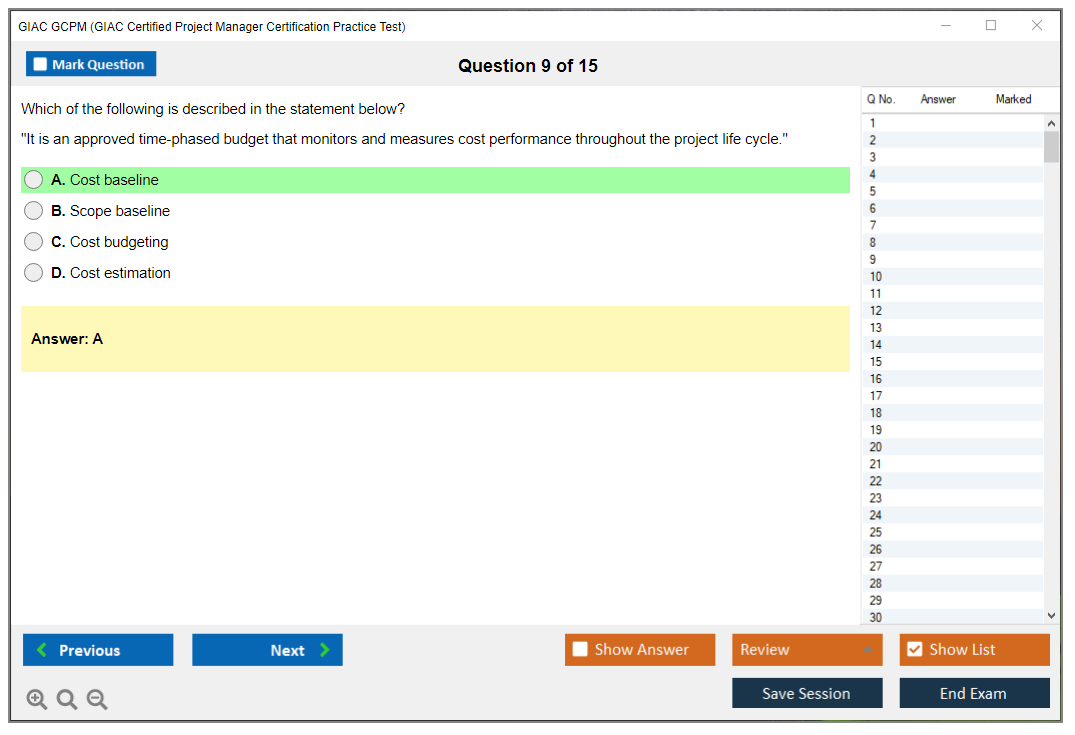Click the green right arrow on Next
The height and width of the screenshot is (735, 1075).
point(325,650)
